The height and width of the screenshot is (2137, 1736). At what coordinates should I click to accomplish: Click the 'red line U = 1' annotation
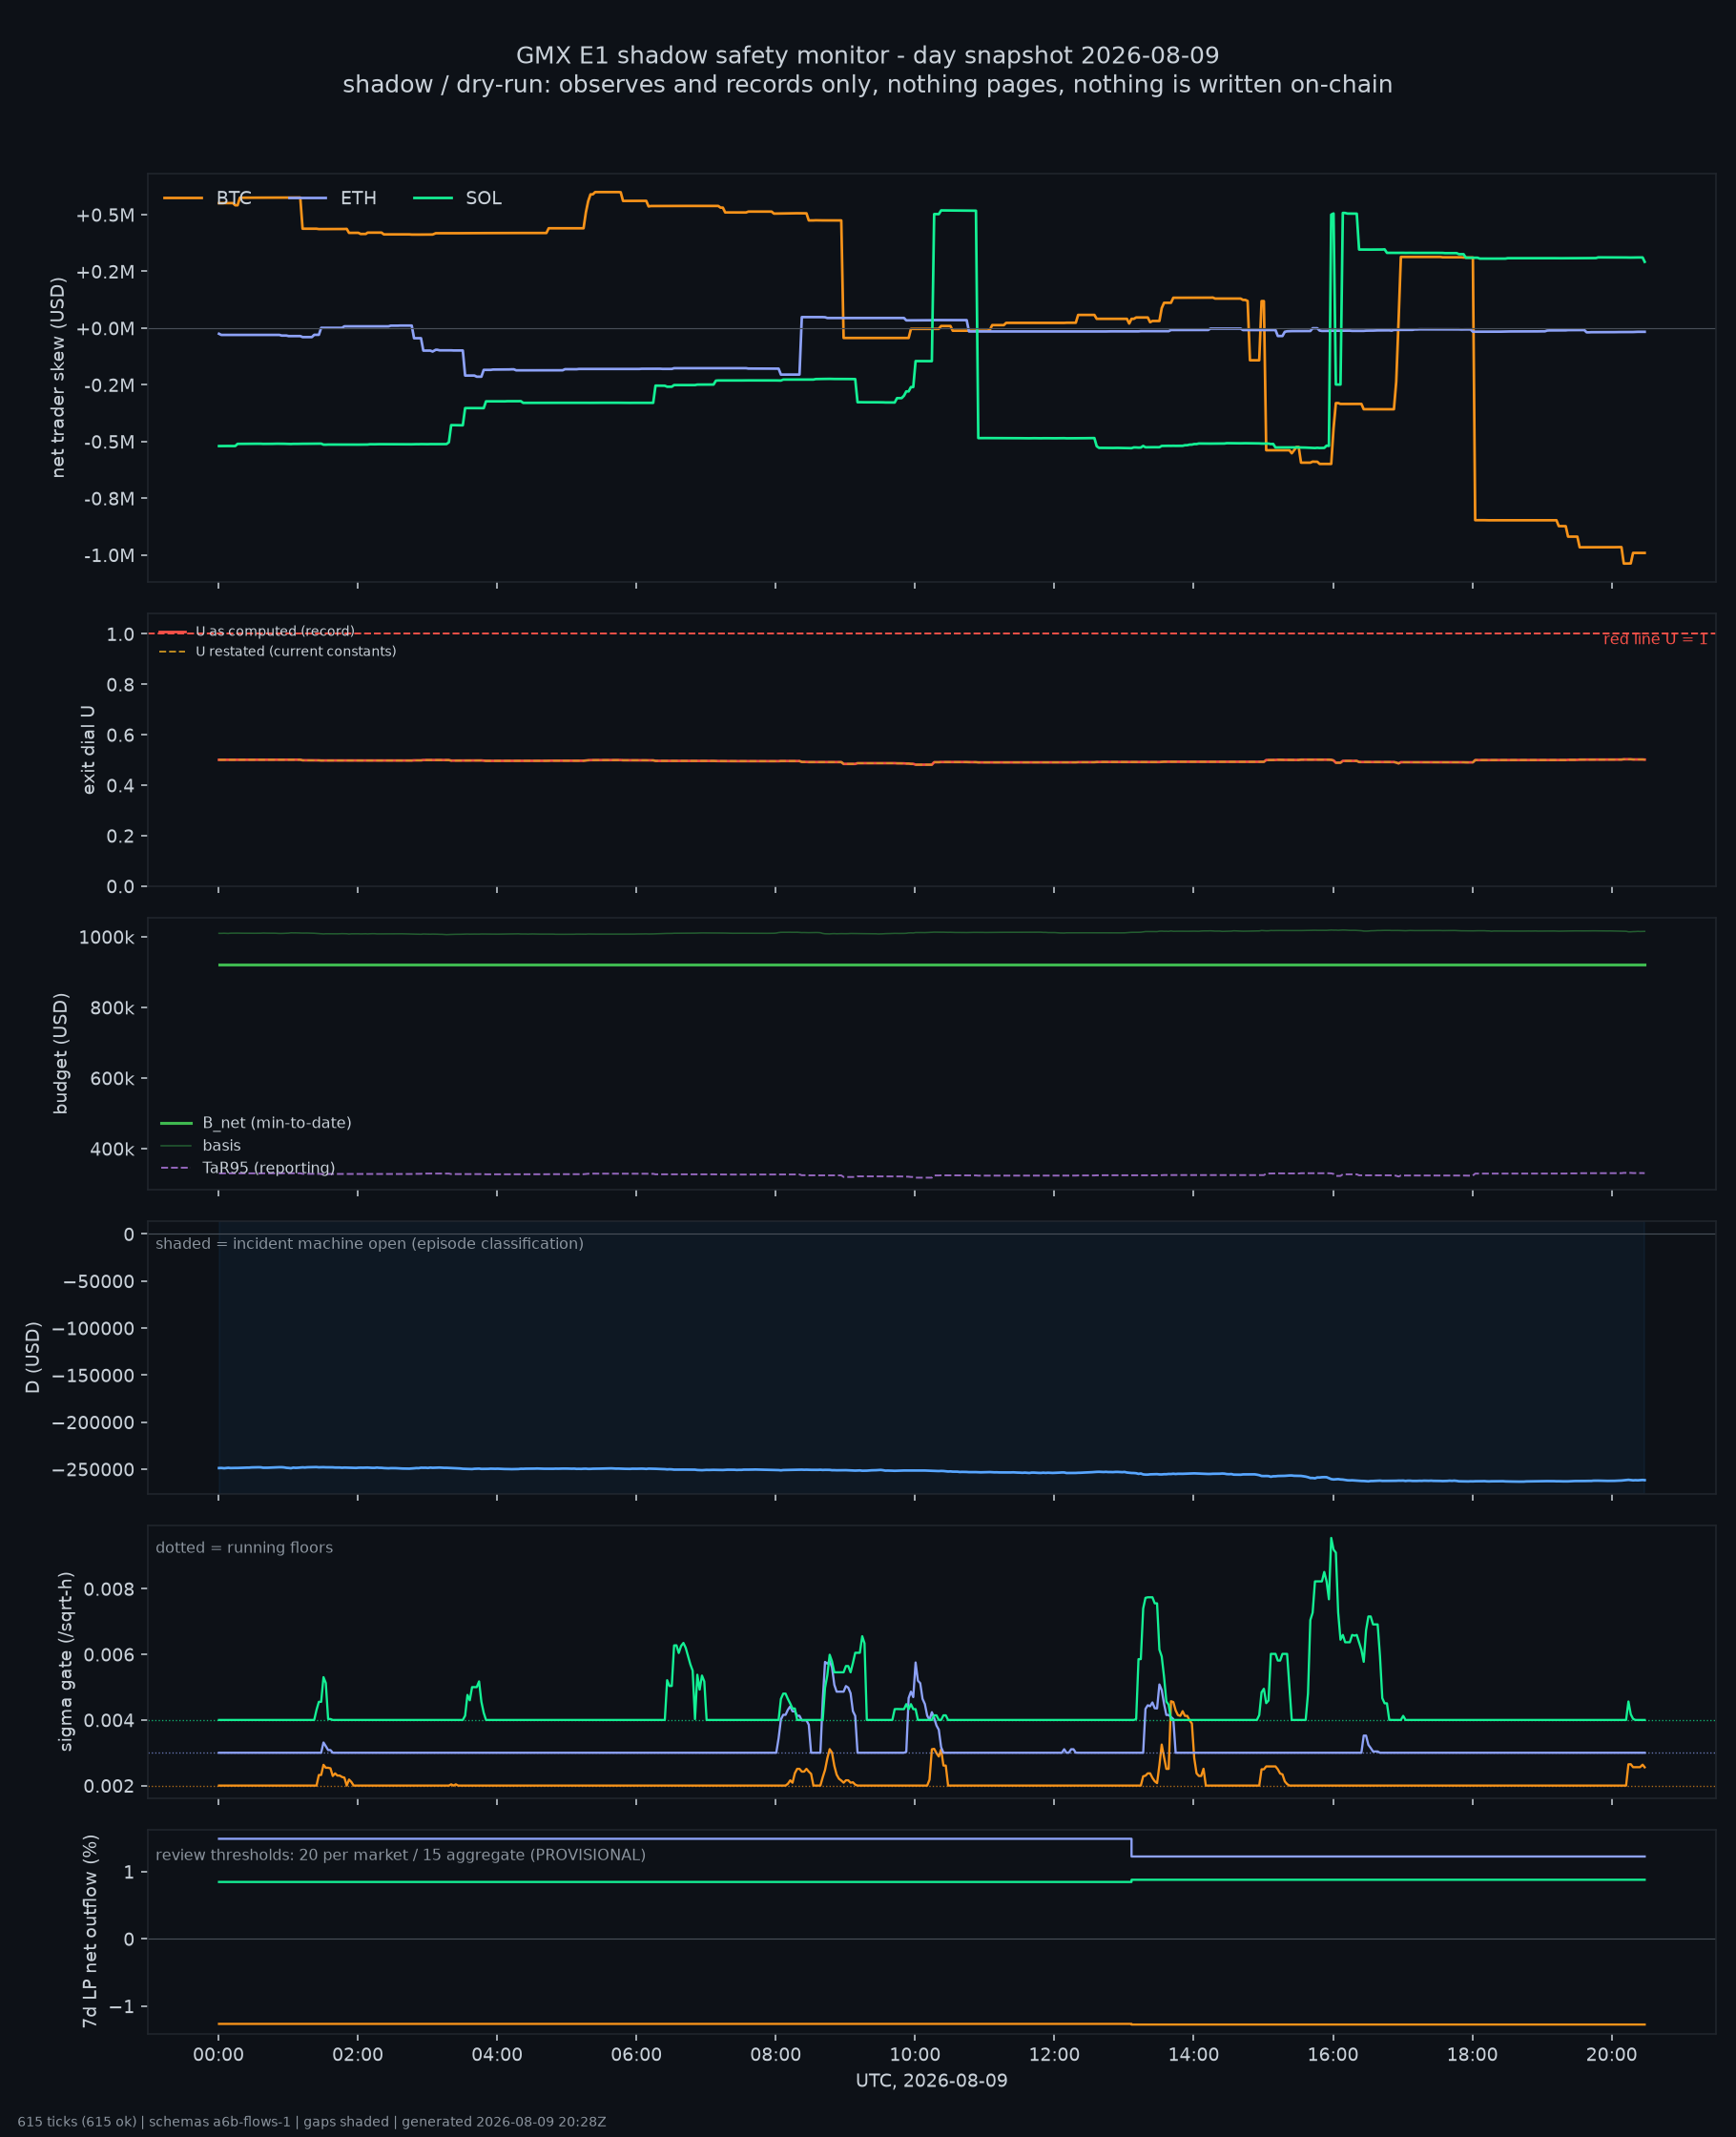point(1655,639)
